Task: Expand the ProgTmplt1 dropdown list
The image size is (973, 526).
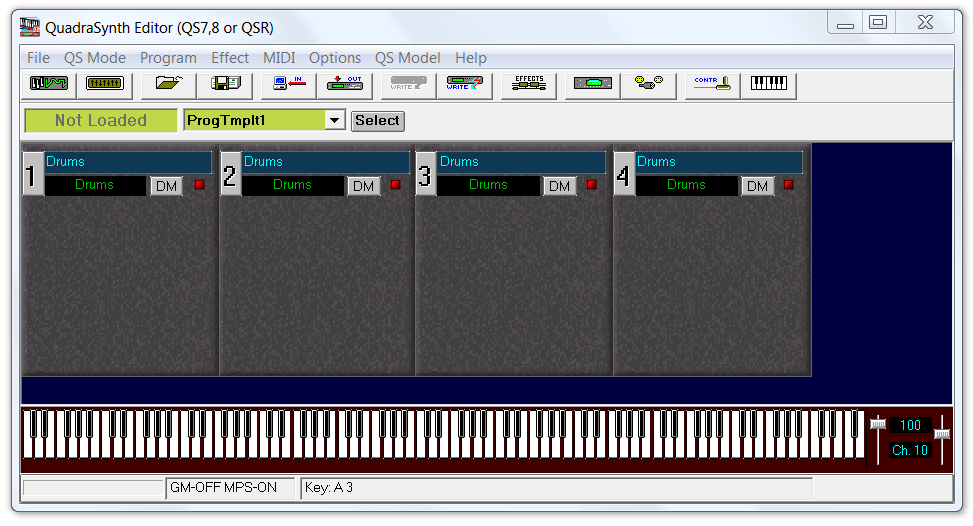Action: click(335, 121)
